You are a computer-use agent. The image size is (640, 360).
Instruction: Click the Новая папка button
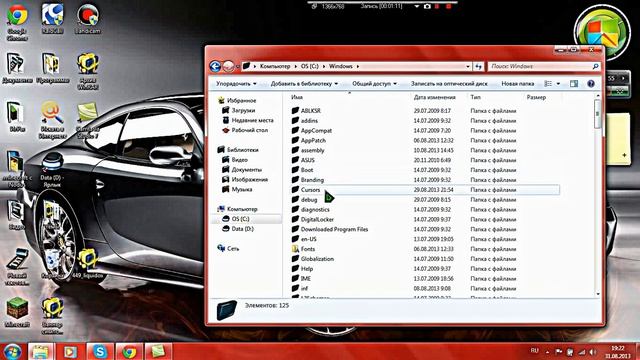point(518,84)
